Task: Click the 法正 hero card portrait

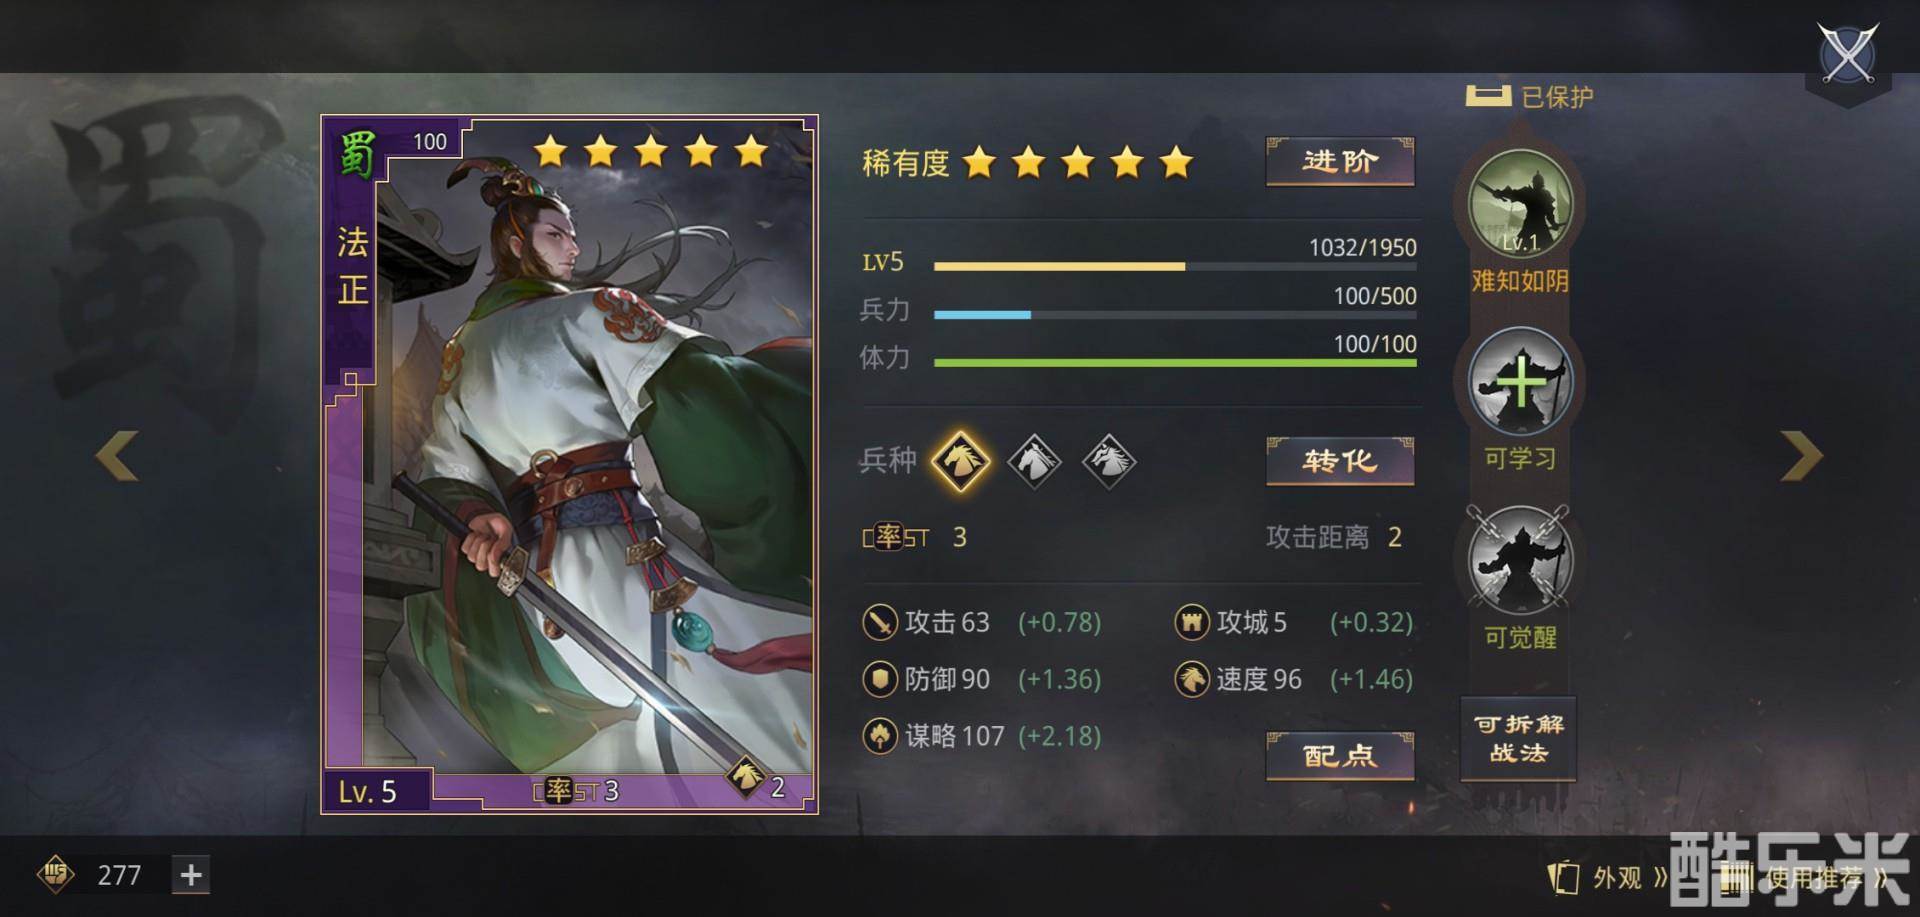Action: tap(569, 464)
